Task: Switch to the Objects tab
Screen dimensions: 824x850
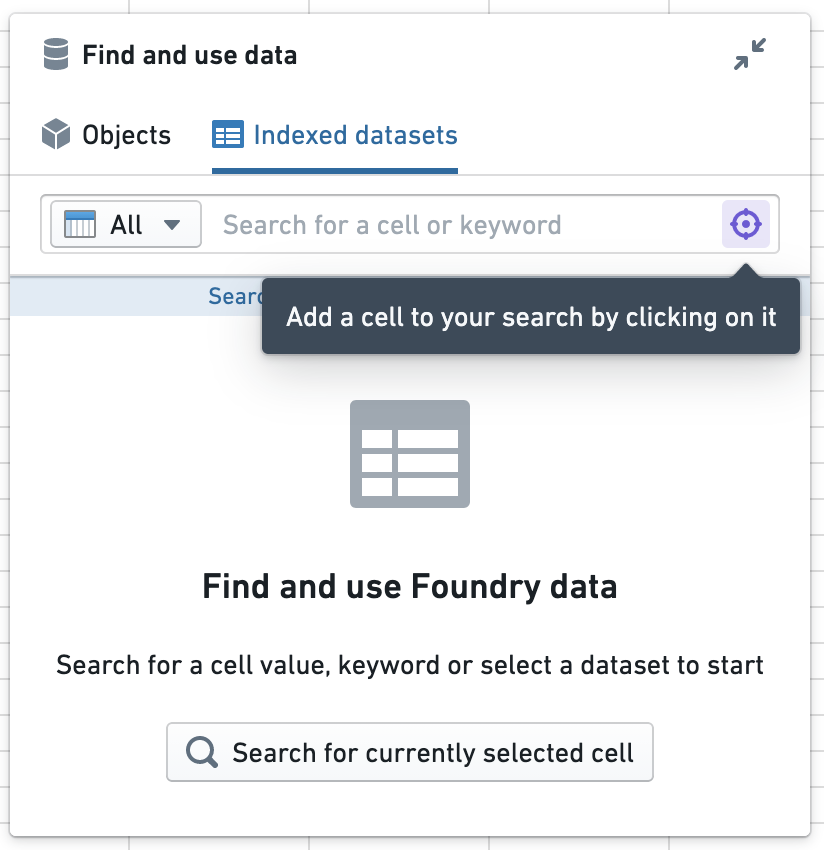Action: (x=106, y=134)
